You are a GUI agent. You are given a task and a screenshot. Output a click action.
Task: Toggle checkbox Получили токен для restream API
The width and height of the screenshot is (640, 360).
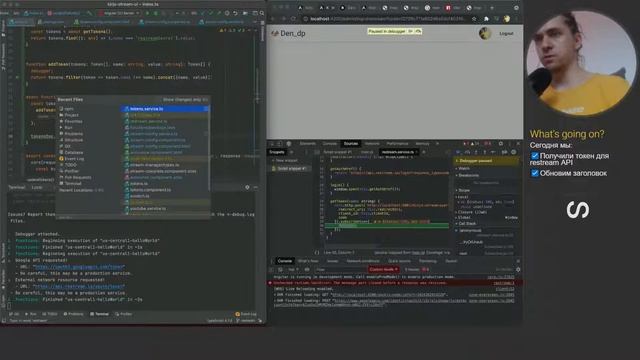pyautogui.click(x=535, y=156)
